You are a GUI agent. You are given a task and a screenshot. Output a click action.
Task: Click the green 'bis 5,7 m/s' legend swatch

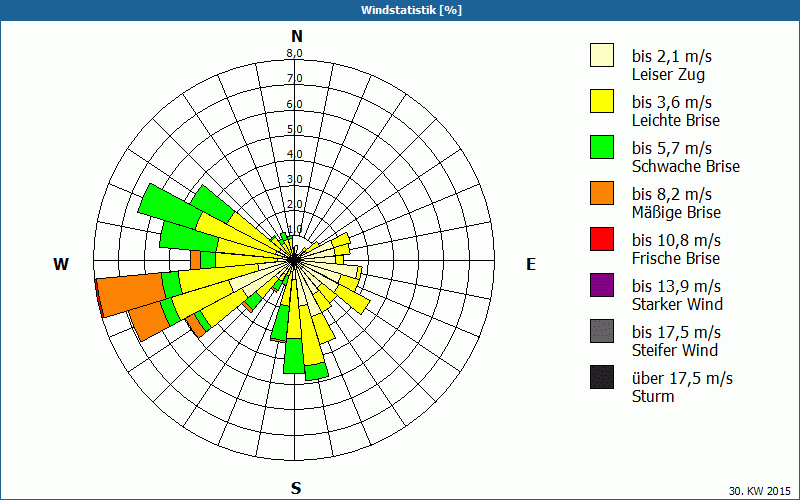(602, 147)
